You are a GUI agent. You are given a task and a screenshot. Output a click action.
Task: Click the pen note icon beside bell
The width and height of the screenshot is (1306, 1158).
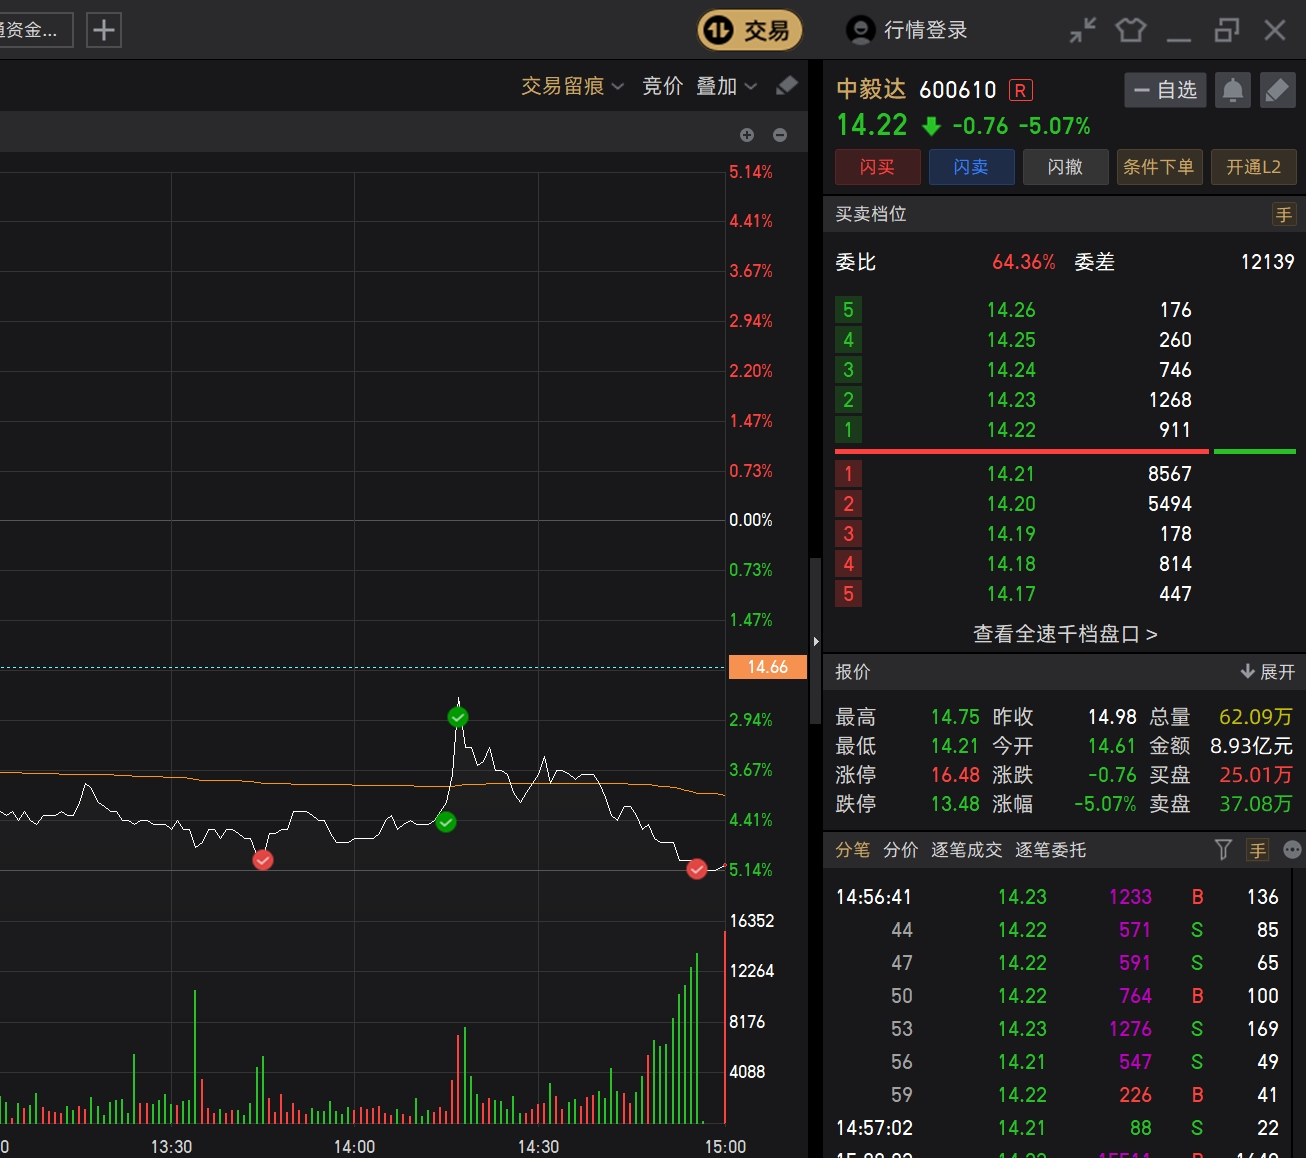(1277, 90)
